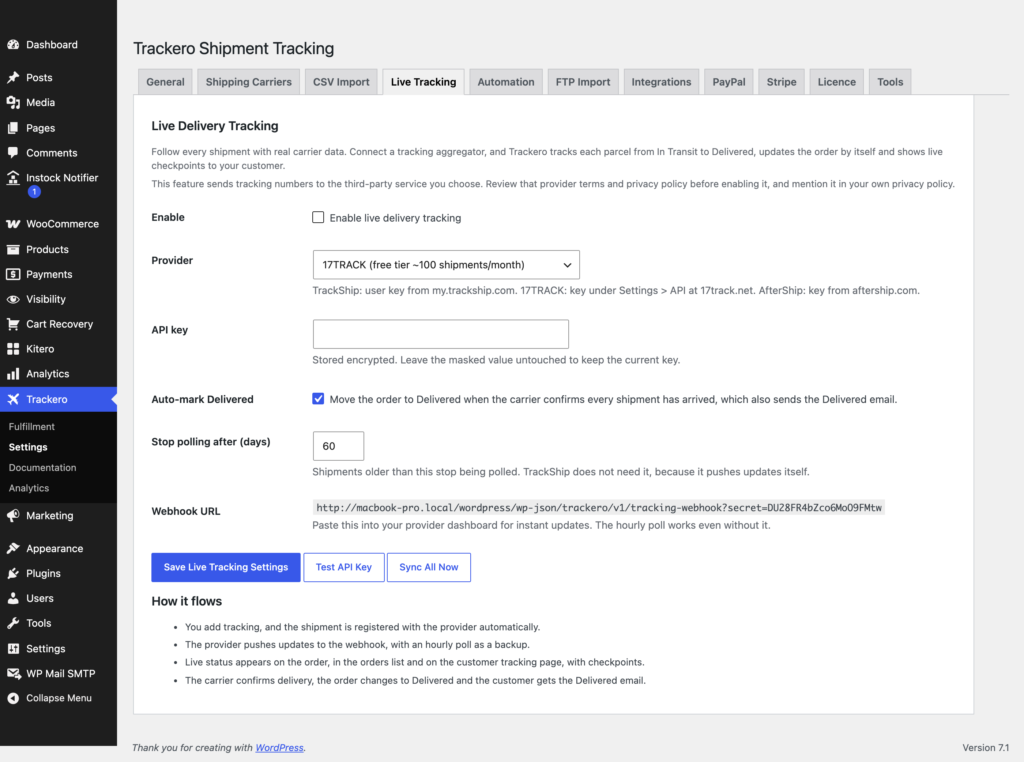The width and height of the screenshot is (1024, 762).
Task: Go to the CSV Import tab
Action: (x=341, y=82)
